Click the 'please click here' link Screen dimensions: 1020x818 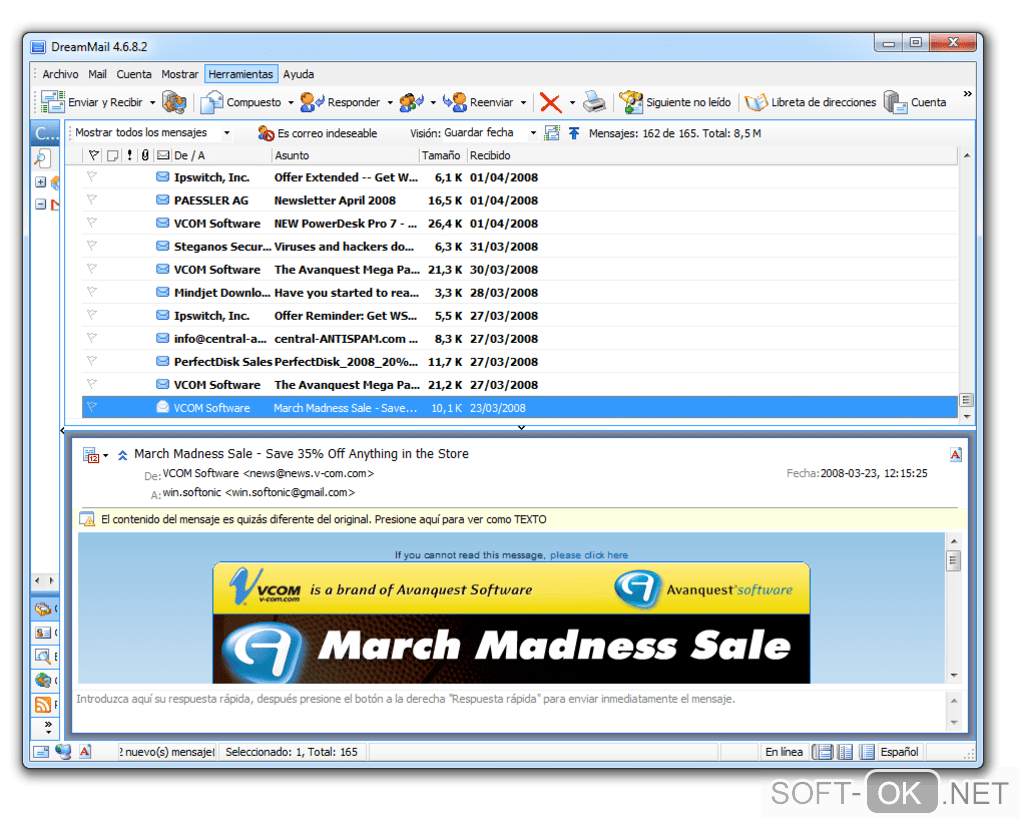[589, 555]
